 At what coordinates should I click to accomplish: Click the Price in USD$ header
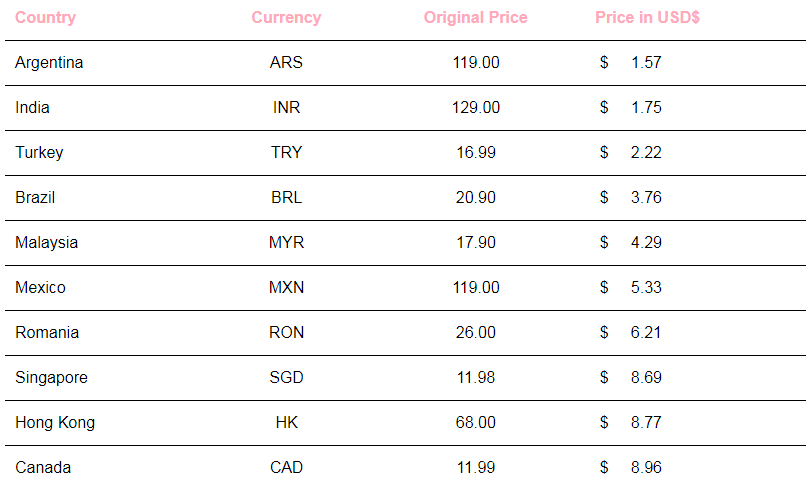[648, 18]
